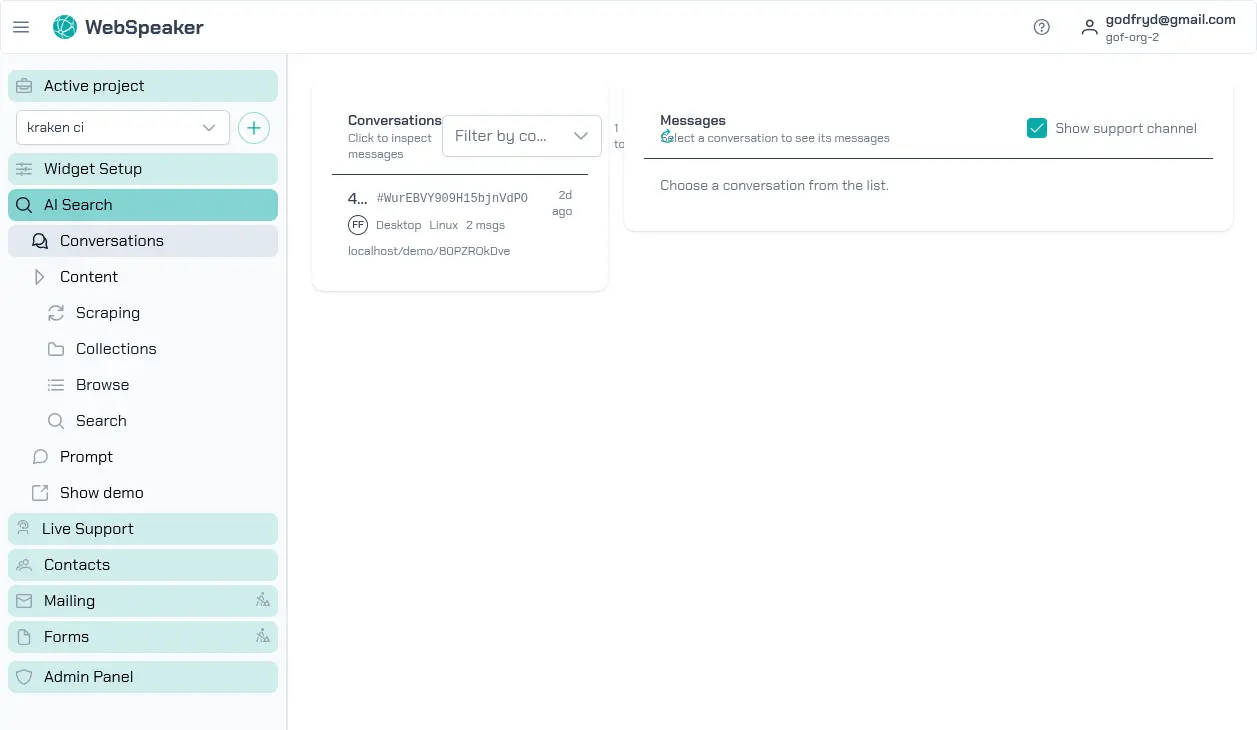Image resolution: width=1257 pixels, height=730 pixels.
Task: Select the Widget Setup menu item
Action: click(x=142, y=169)
